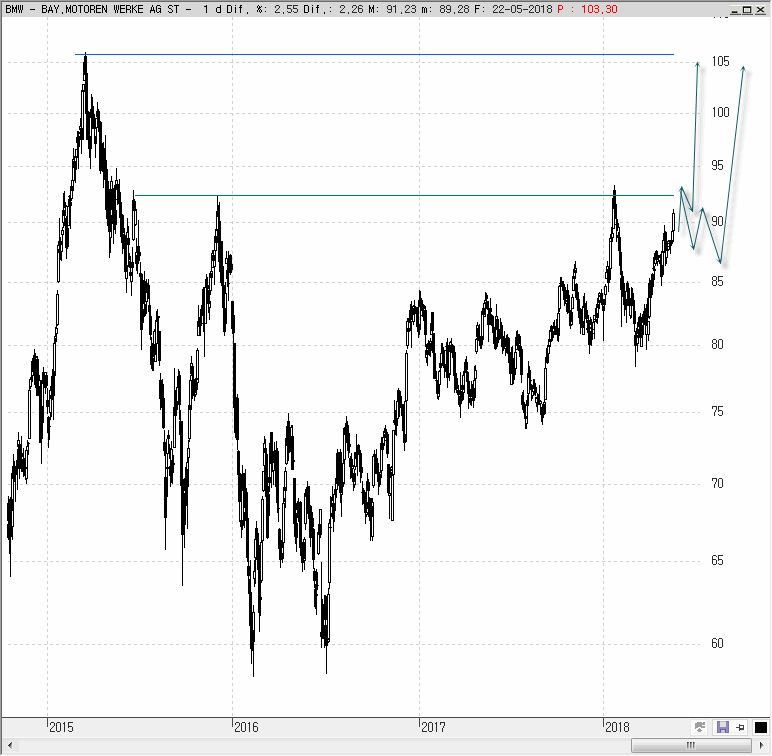Click the 90 price axis label
The image size is (772, 756).
click(717, 222)
